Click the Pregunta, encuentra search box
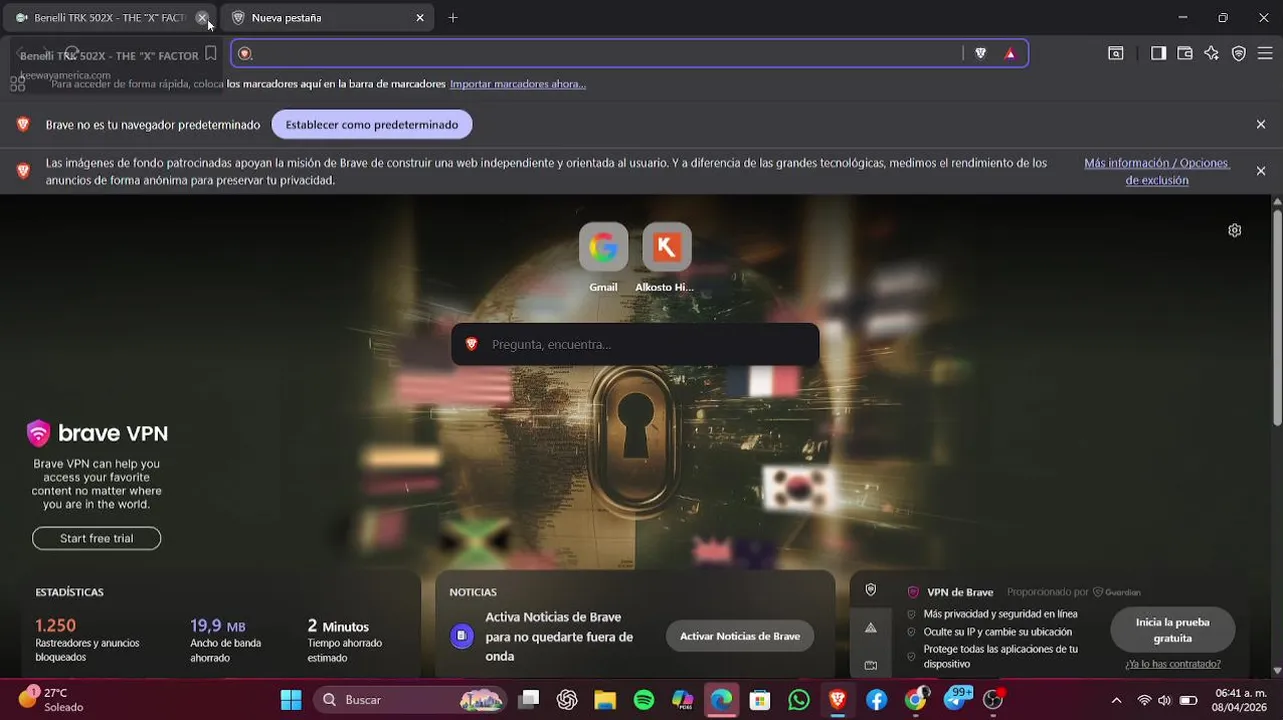The width and height of the screenshot is (1283, 720). (635, 344)
